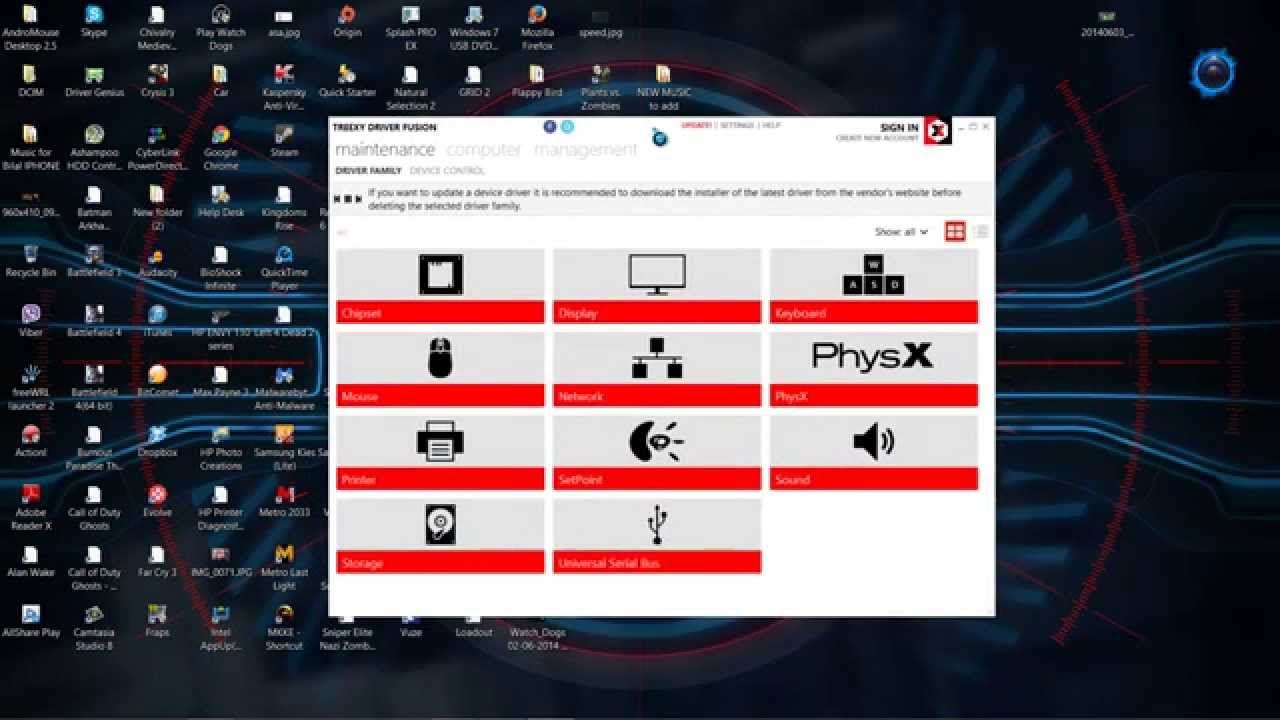
Task: Select Origin desktop icon
Action: [347, 21]
